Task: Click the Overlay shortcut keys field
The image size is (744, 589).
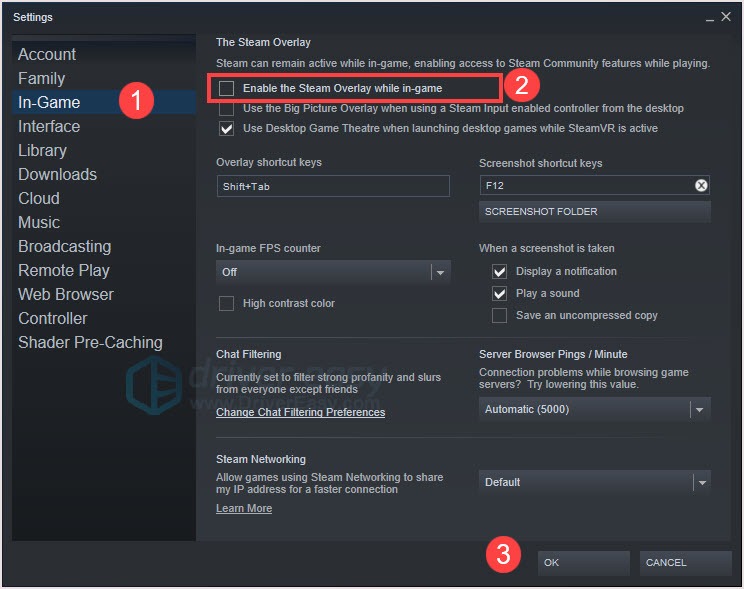Action: pyautogui.click(x=333, y=186)
